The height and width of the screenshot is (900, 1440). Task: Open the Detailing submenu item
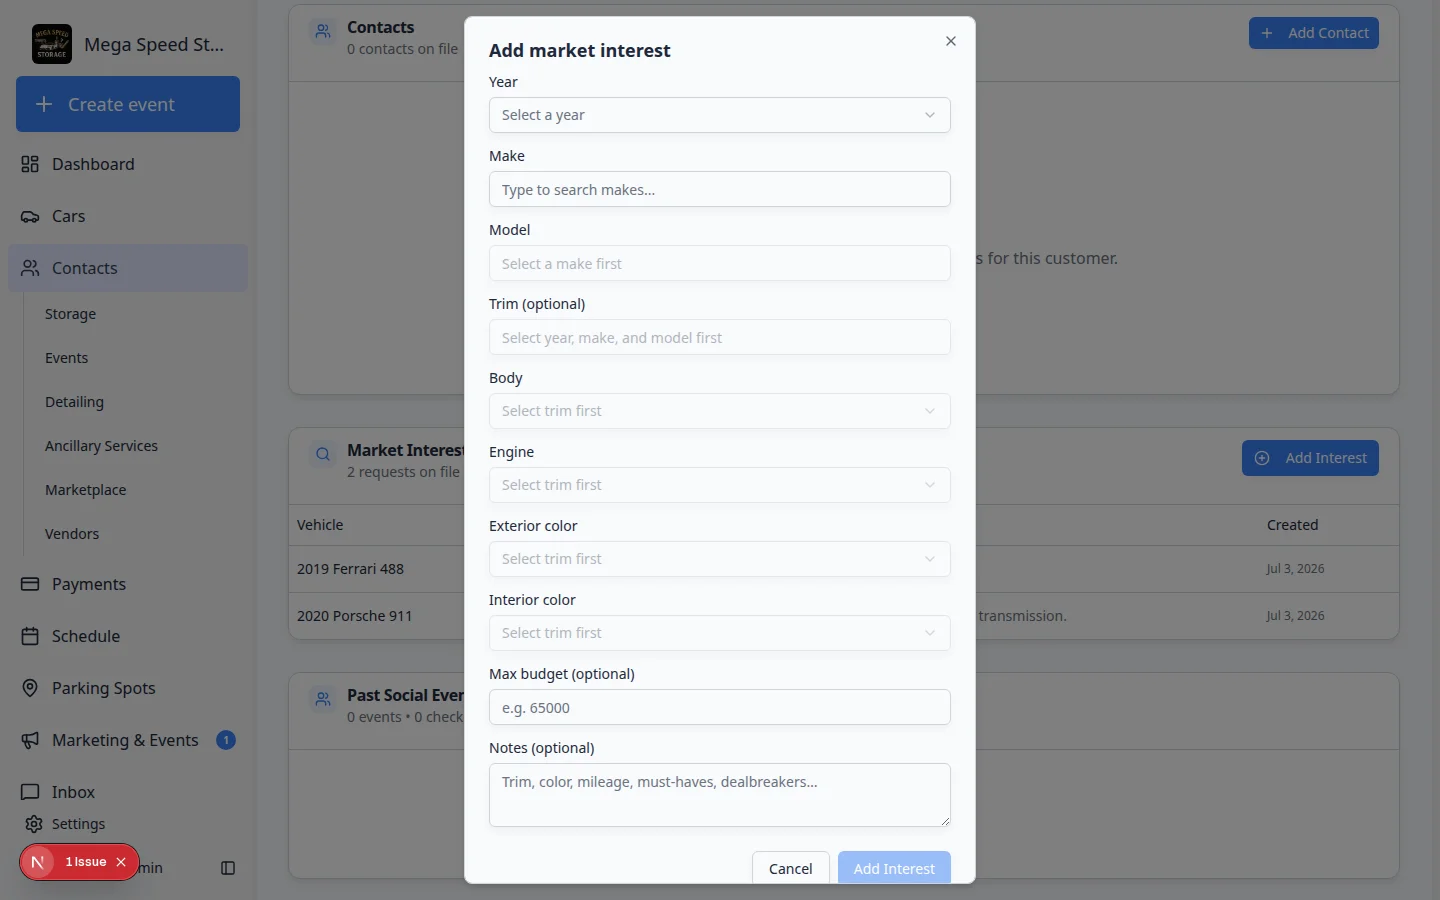(x=74, y=402)
